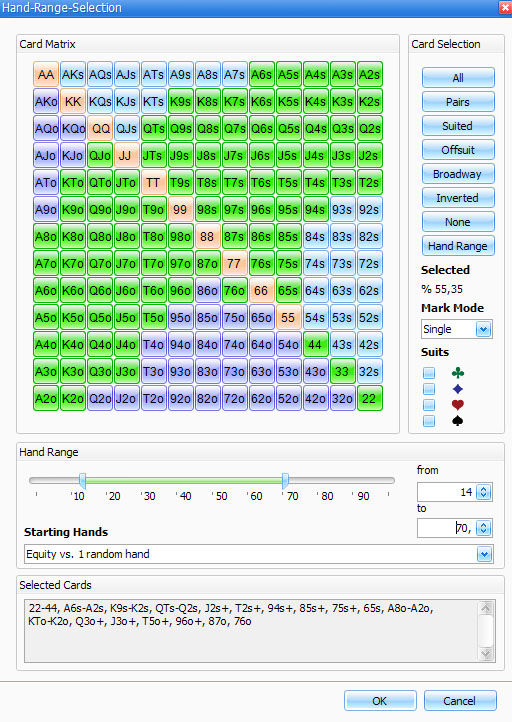Select all Suited hands button
The height and width of the screenshot is (722, 512).
[x=458, y=126]
